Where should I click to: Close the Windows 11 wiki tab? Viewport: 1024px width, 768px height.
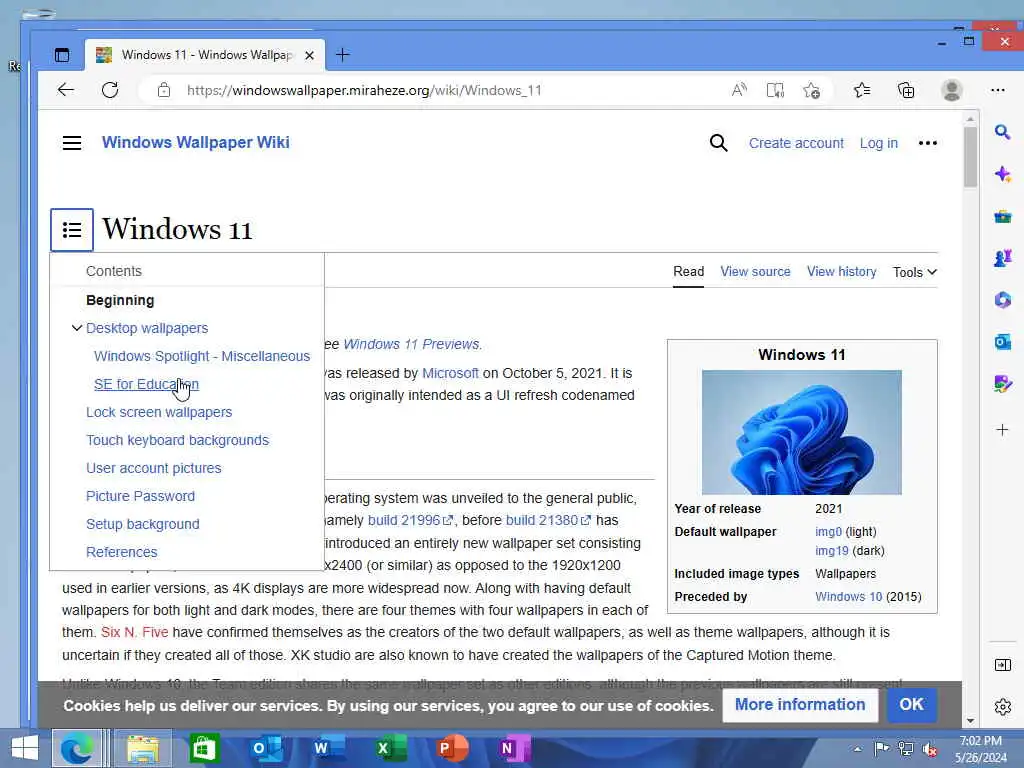pyautogui.click(x=310, y=56)
